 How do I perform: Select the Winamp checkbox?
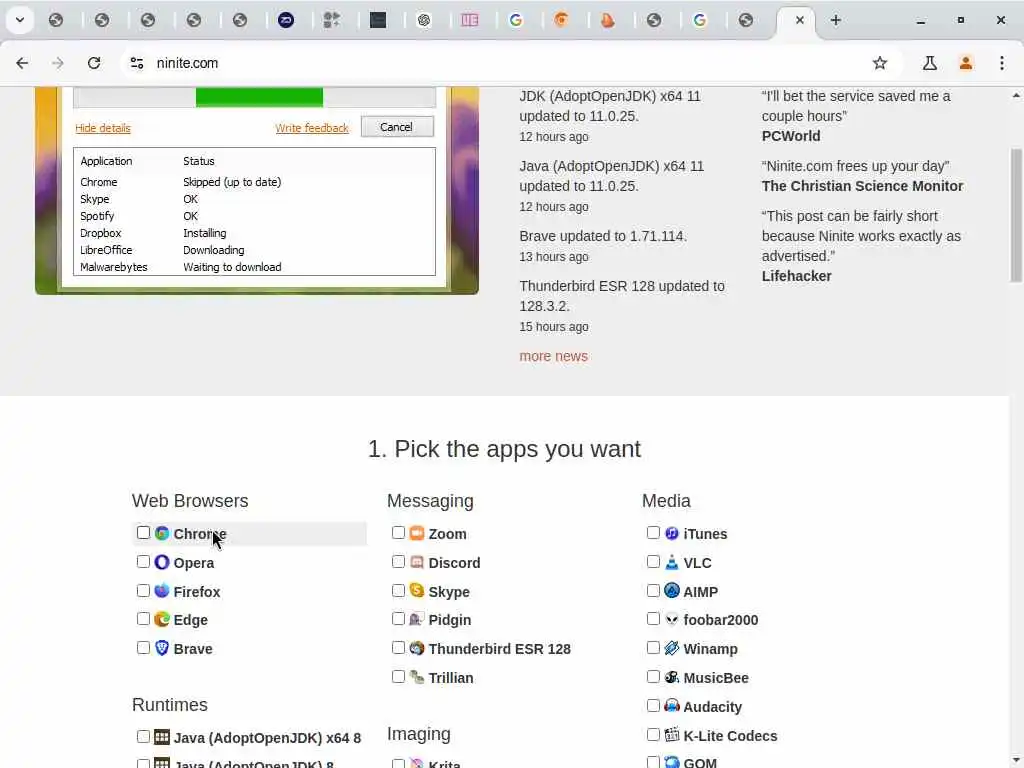click(653, 648)
